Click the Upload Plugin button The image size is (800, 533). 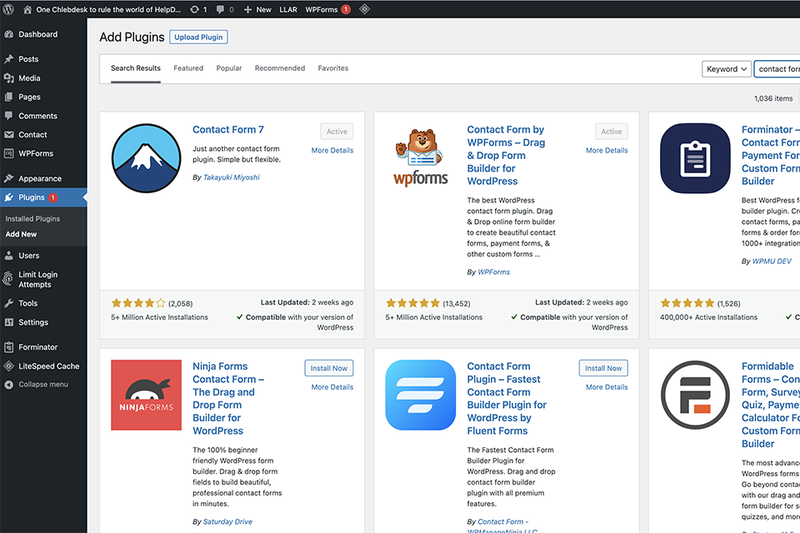(198, 37)
